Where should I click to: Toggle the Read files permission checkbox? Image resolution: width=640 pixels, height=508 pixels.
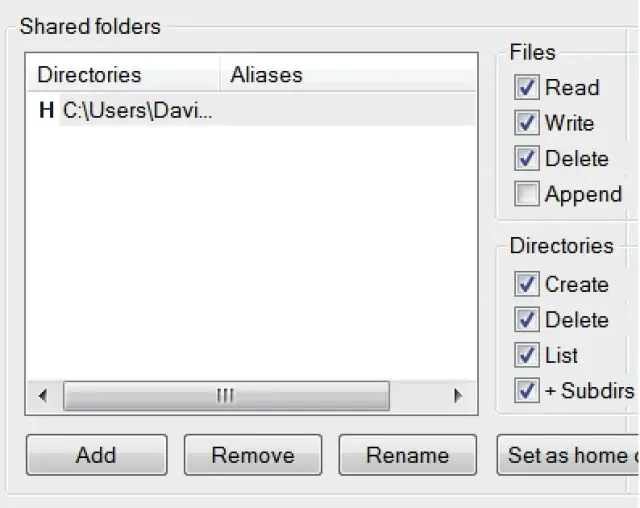point(527,88)
